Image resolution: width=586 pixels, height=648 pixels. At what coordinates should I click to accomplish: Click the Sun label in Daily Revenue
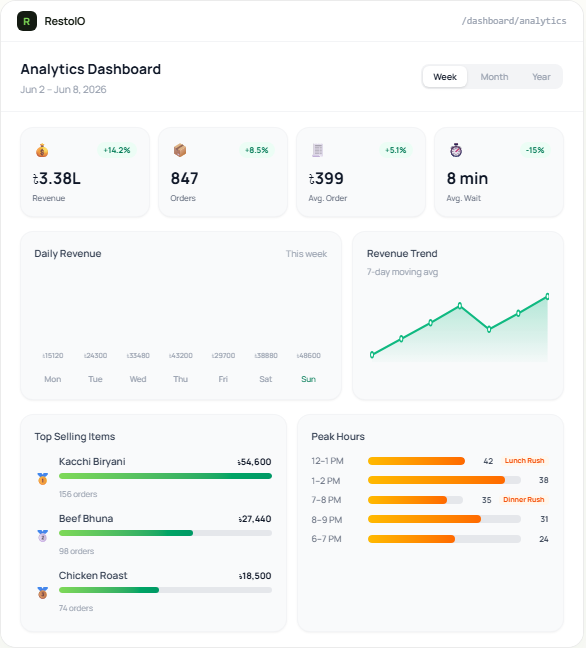coord(308,379)
